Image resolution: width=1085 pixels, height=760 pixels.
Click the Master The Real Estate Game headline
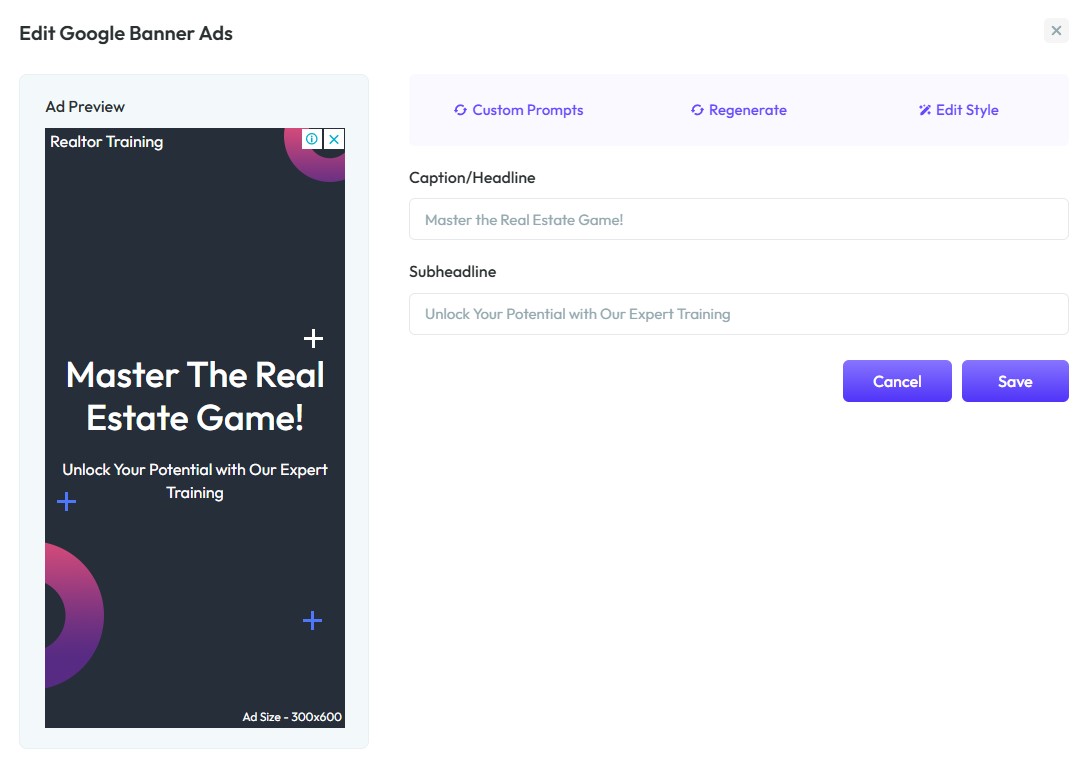click(195, 396)
